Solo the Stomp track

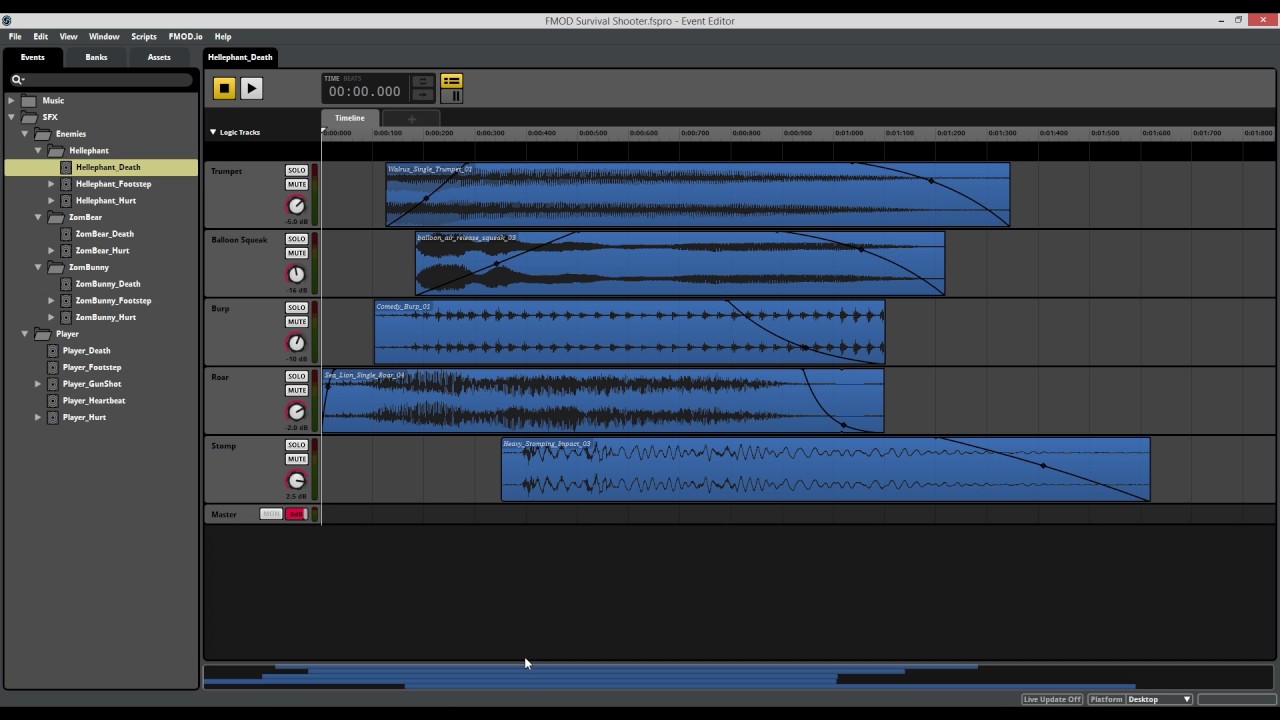296,445
